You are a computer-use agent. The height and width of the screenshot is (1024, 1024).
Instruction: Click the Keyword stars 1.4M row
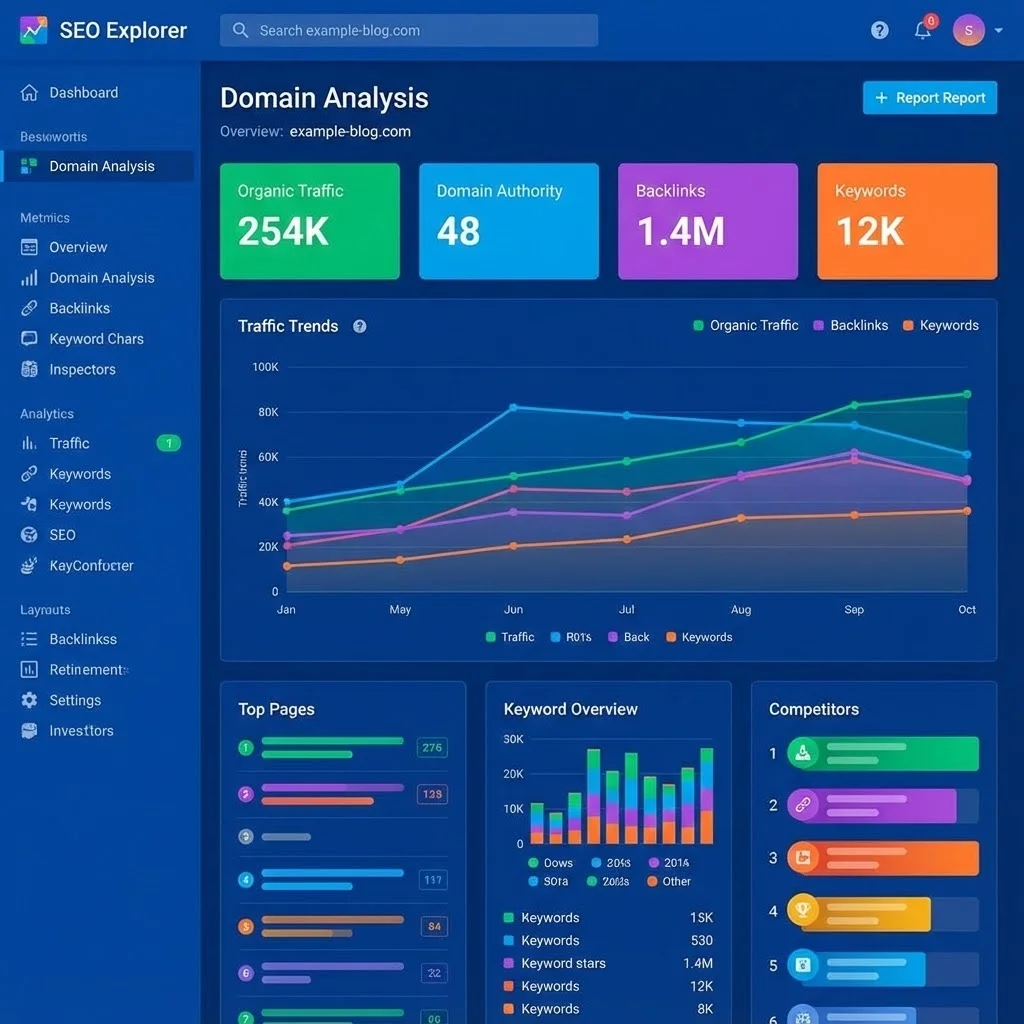click(x=608, y=963)
